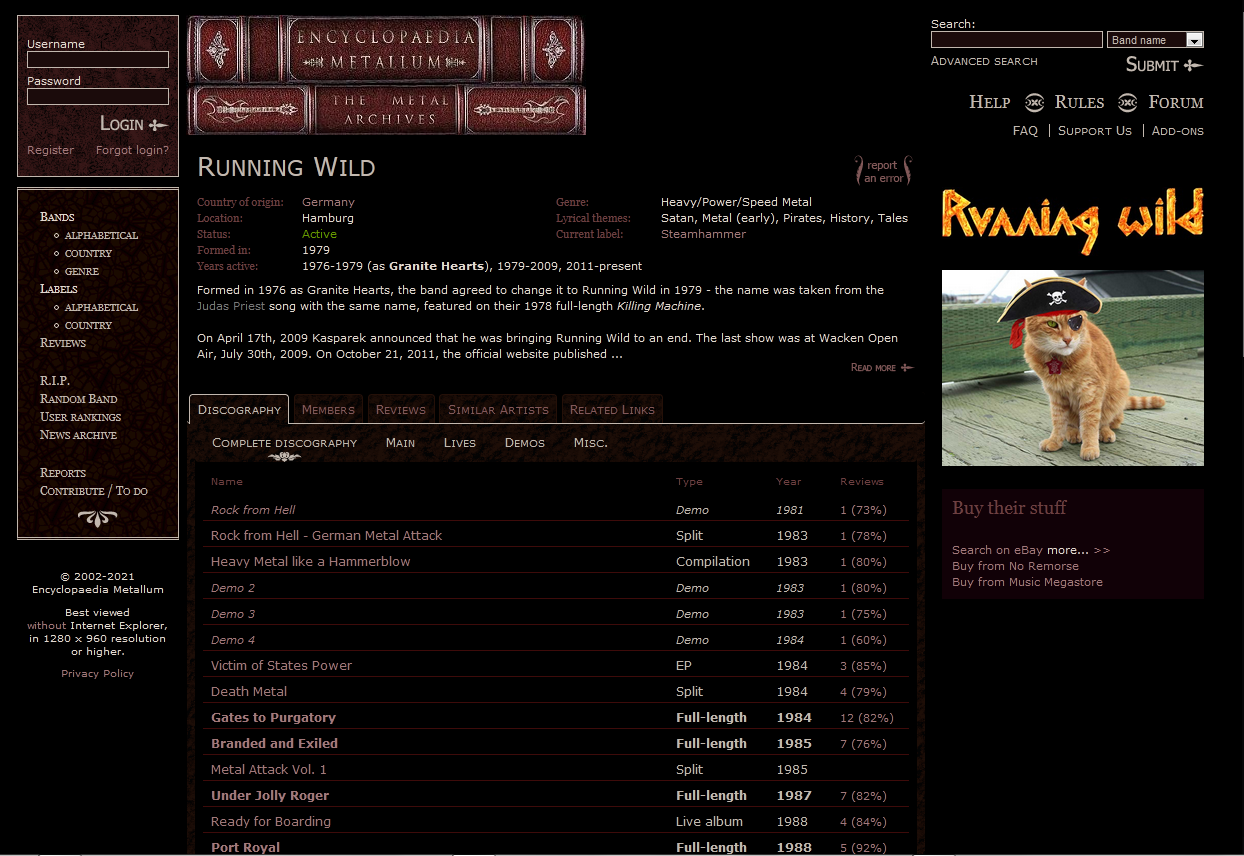Open the Judas Priest band link

click(x=231, y=306)
